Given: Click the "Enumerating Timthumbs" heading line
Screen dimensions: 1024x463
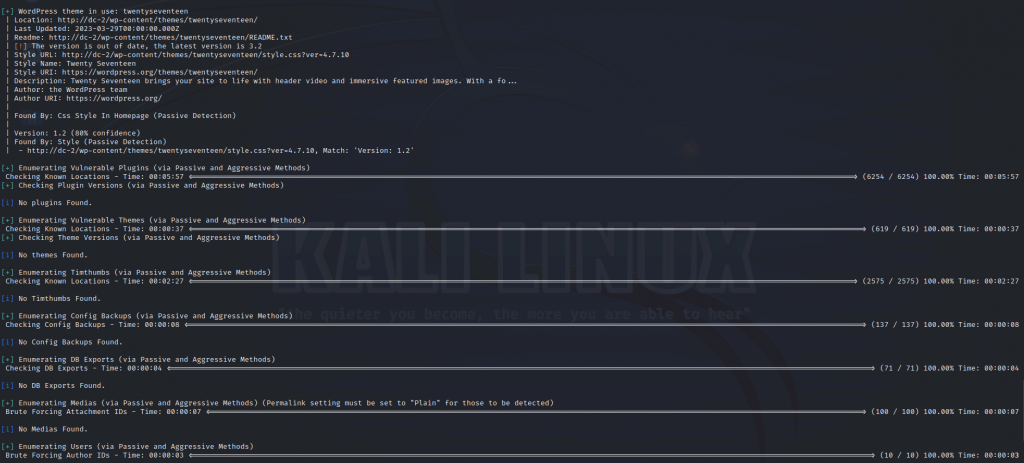Looking at the screenshot, I should click(x=136, y=272).
